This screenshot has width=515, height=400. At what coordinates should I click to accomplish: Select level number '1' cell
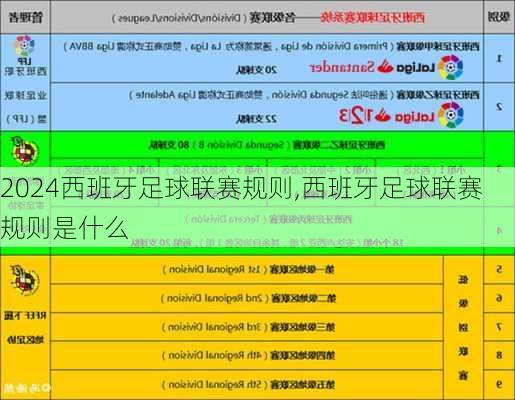499,59
